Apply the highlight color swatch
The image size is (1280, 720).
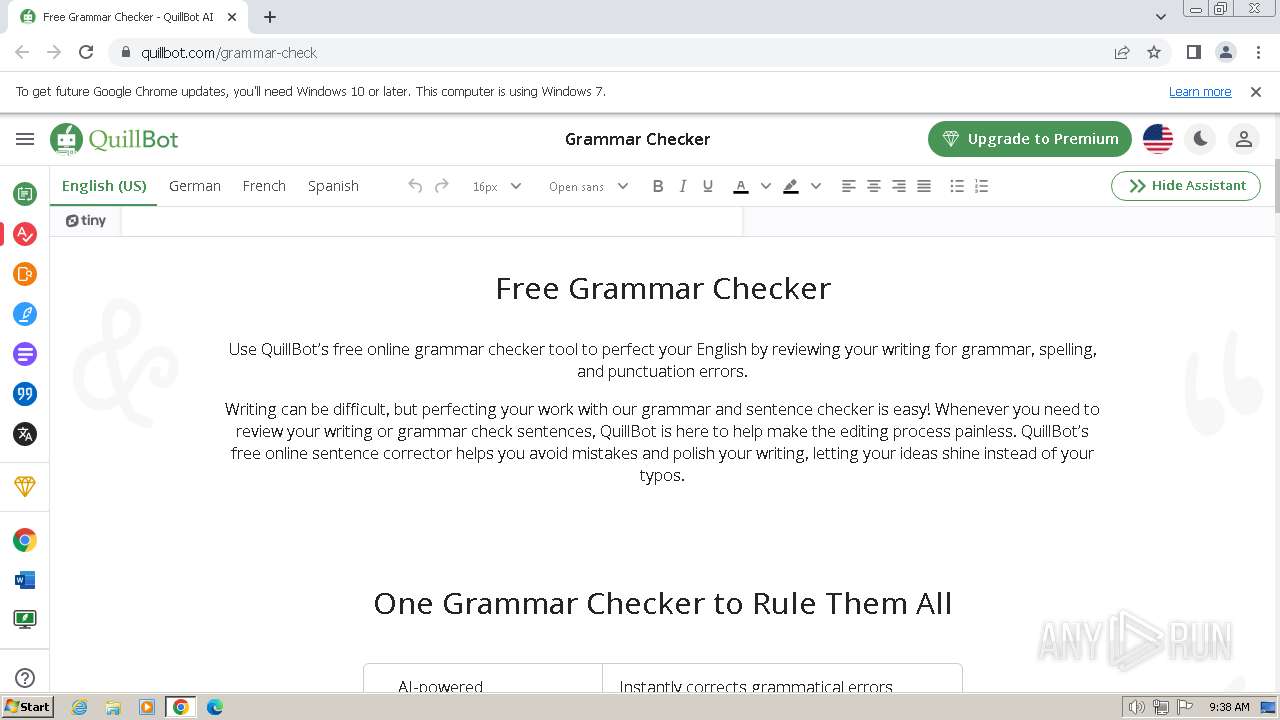click(791, 186)
